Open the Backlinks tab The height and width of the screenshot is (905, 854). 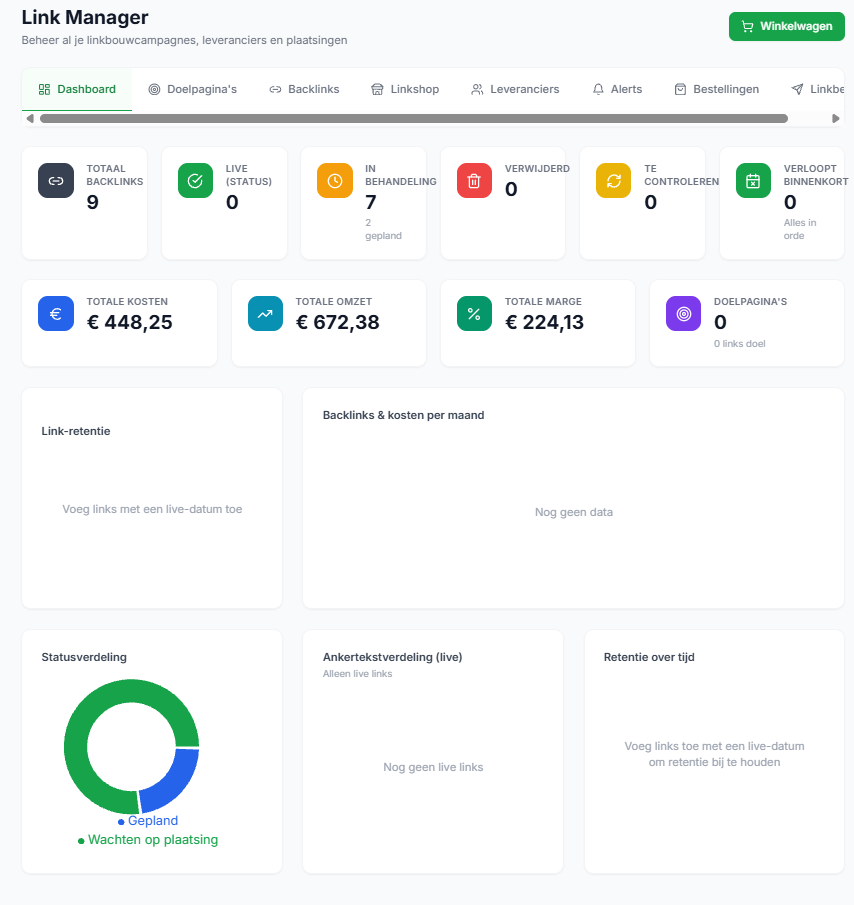click(304, 89)
